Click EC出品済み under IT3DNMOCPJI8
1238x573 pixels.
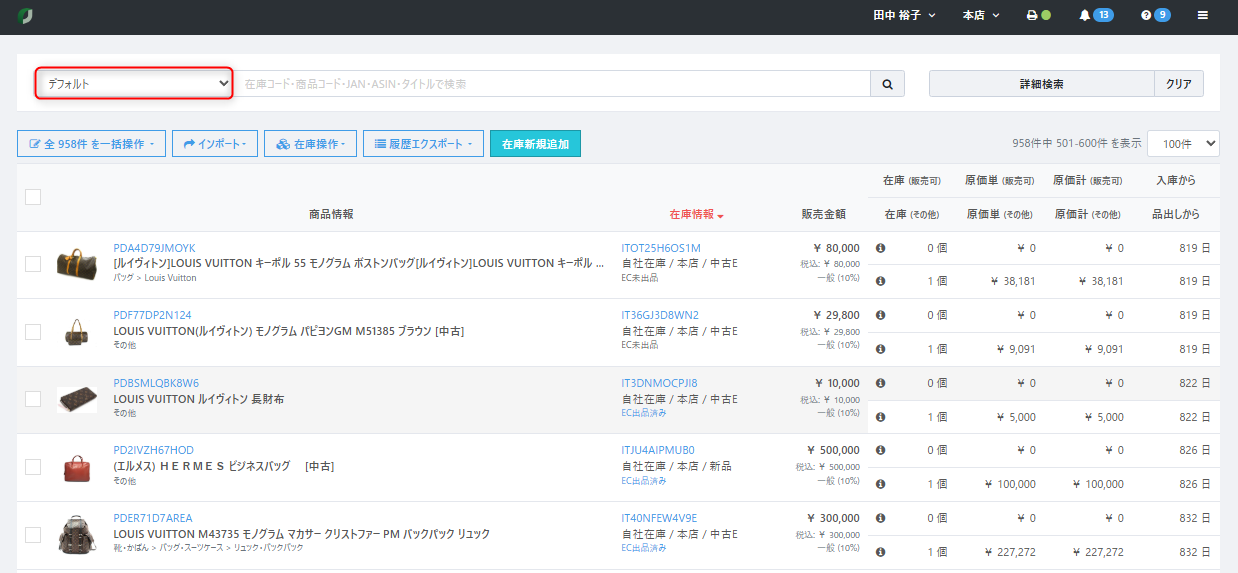(x=644, y=412)
